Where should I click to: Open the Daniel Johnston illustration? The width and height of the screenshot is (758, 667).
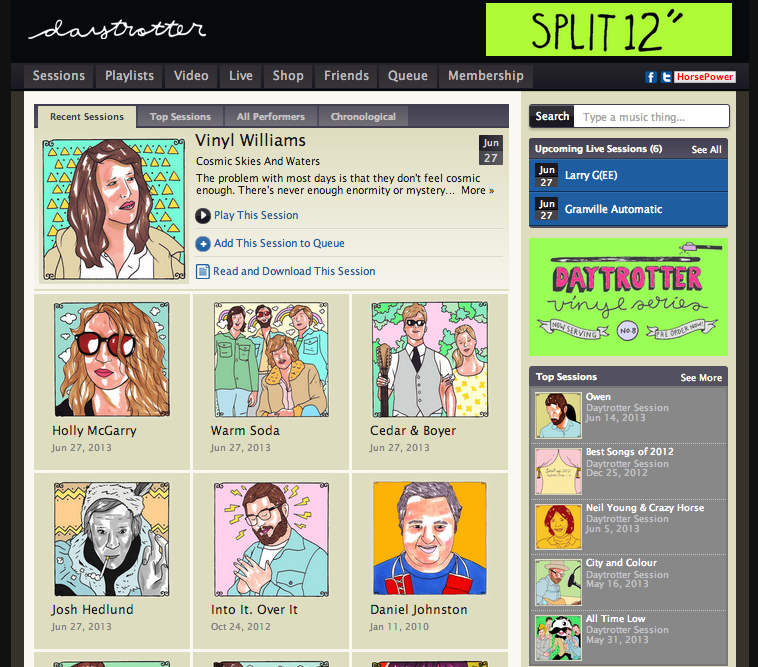click(430, 539)
